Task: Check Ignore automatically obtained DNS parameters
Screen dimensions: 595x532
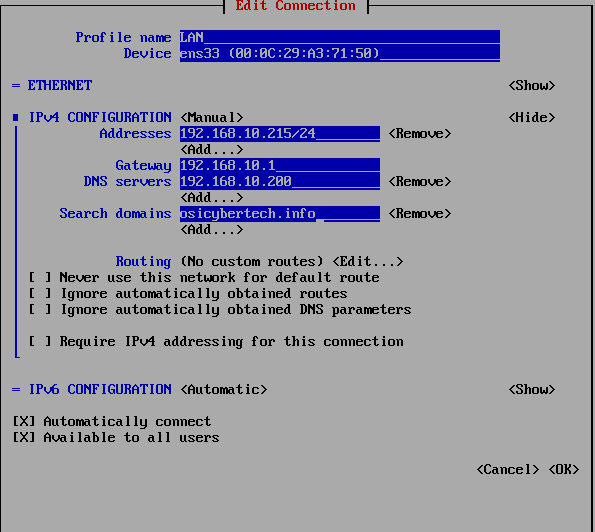Action: tap(220, 309)
